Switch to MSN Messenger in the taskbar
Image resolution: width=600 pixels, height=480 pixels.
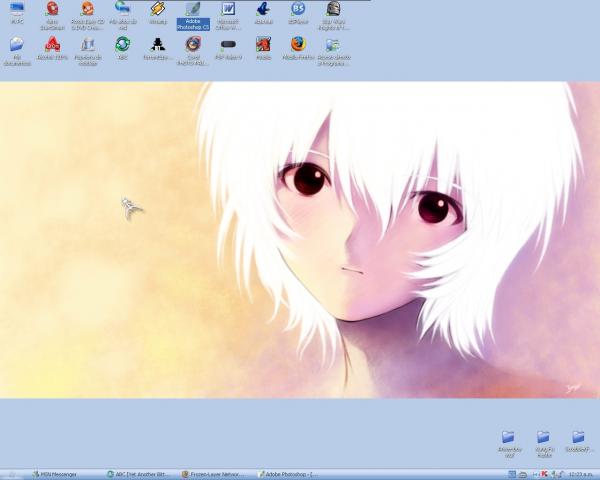[54, 474]
